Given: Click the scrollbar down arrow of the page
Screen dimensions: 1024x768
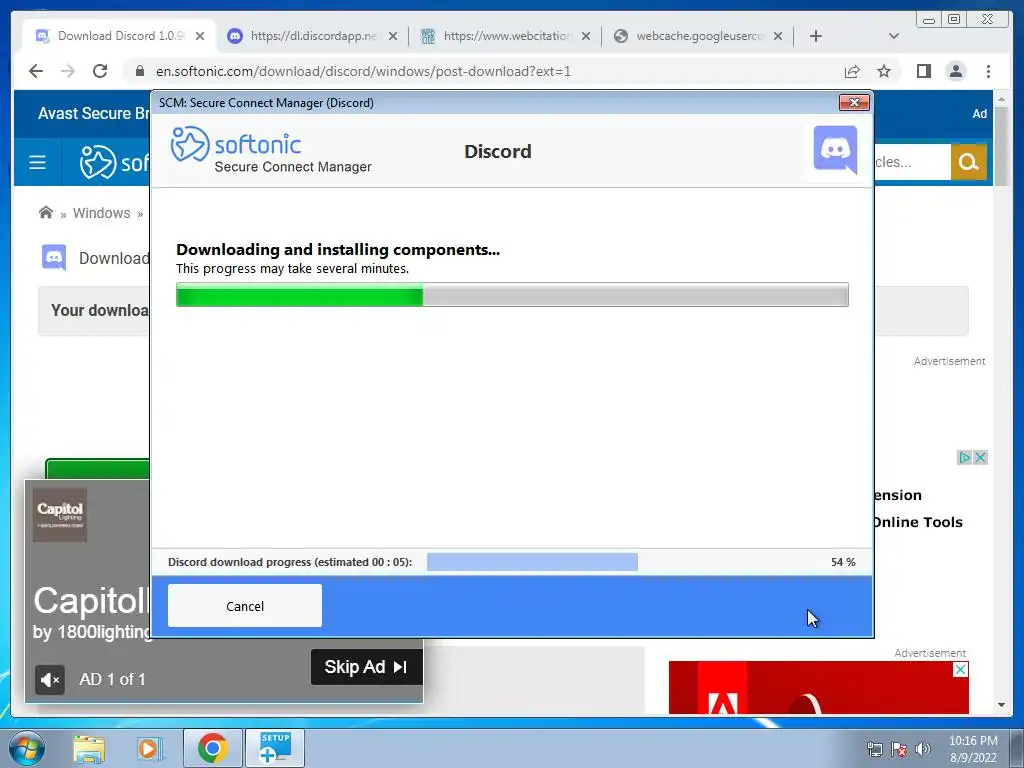Looking at the screenshot, I should [x=1001, y=705].
